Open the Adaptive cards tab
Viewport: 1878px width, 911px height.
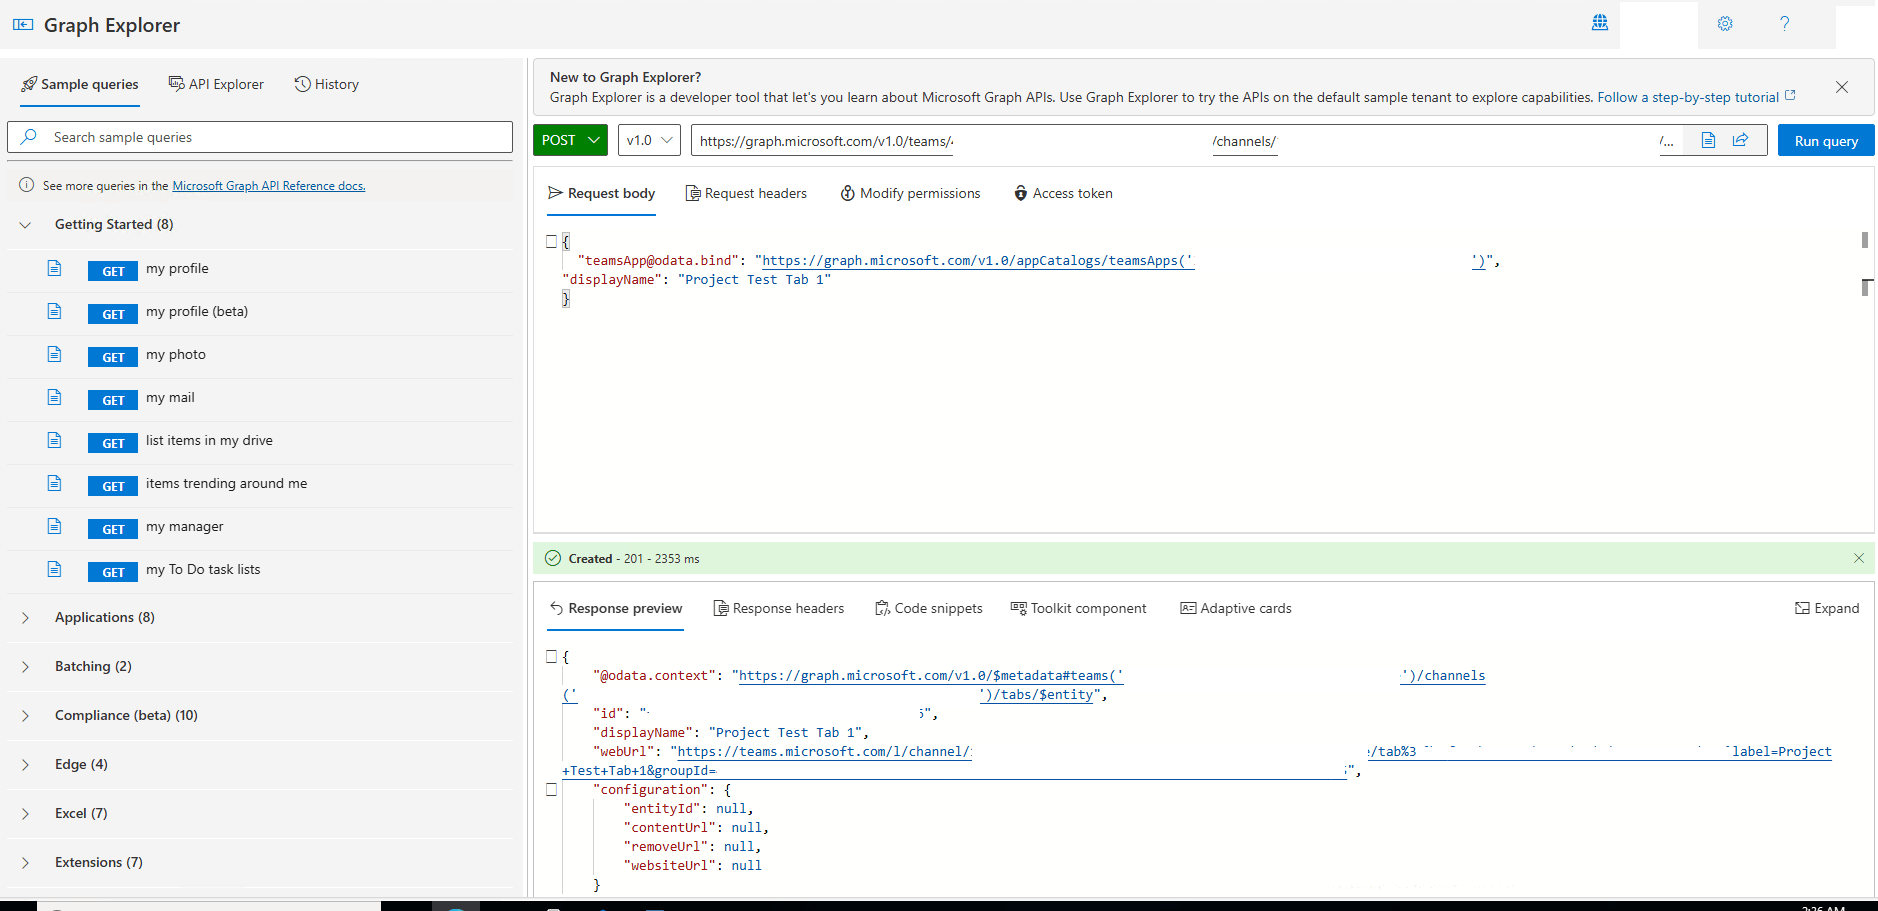tap(1236, 608)
